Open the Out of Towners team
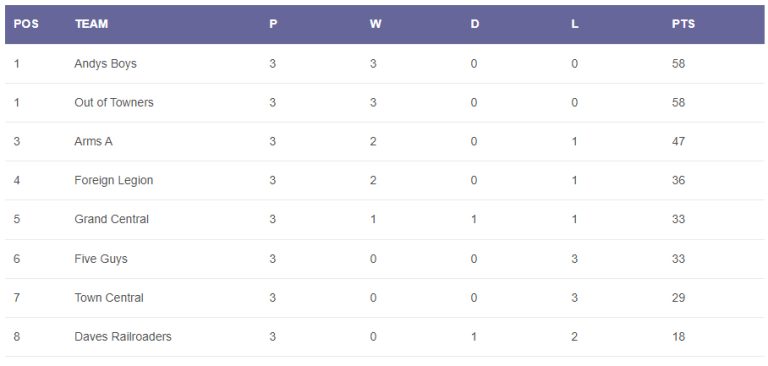768x366 pixels. click(x=114, y=102)
